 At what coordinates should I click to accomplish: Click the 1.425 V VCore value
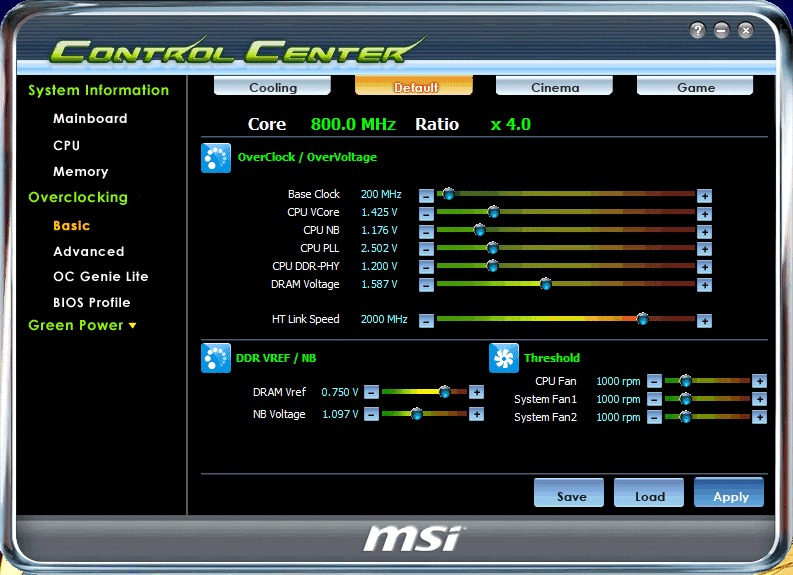coord(379,212)
